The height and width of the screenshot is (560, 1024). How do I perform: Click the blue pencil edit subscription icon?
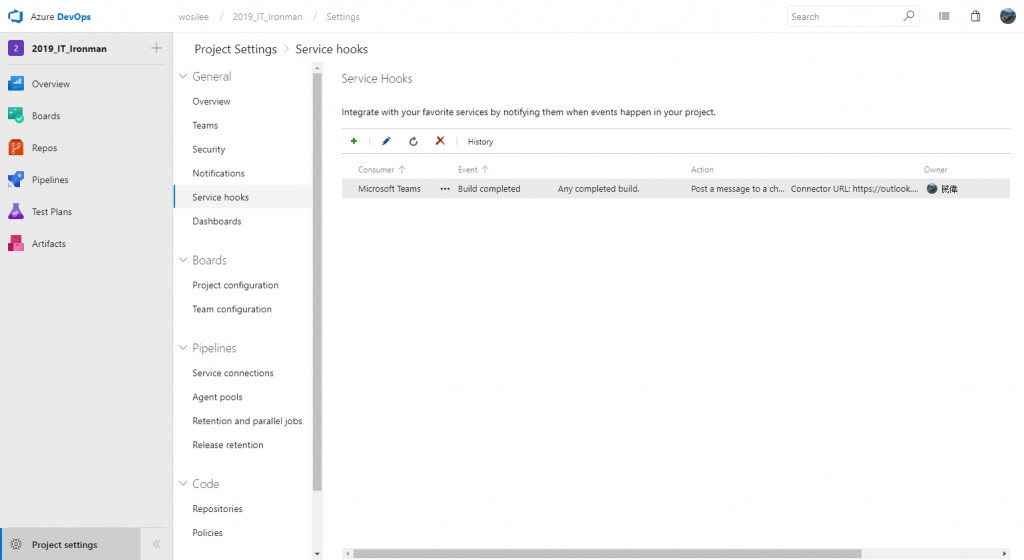[386, 141]
